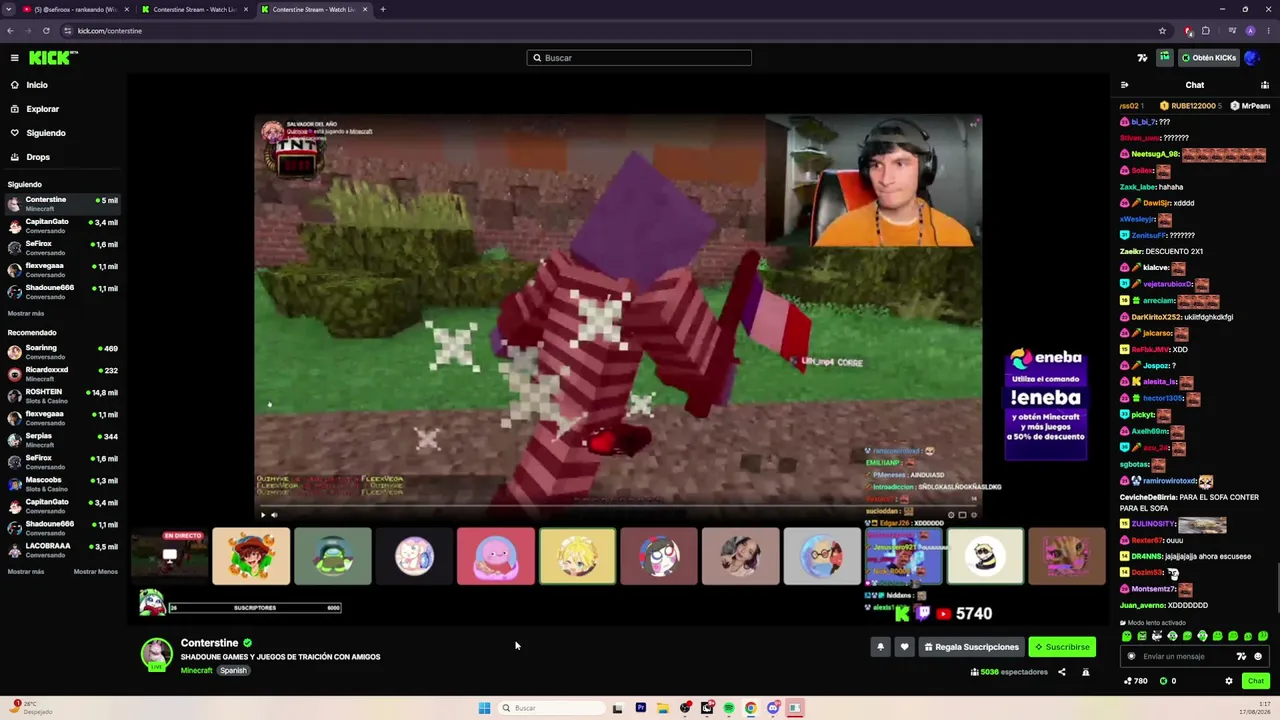The image size is (1280, 720).
Task: Focus the Buscar search field on Kick
Action: pos(639,58)
